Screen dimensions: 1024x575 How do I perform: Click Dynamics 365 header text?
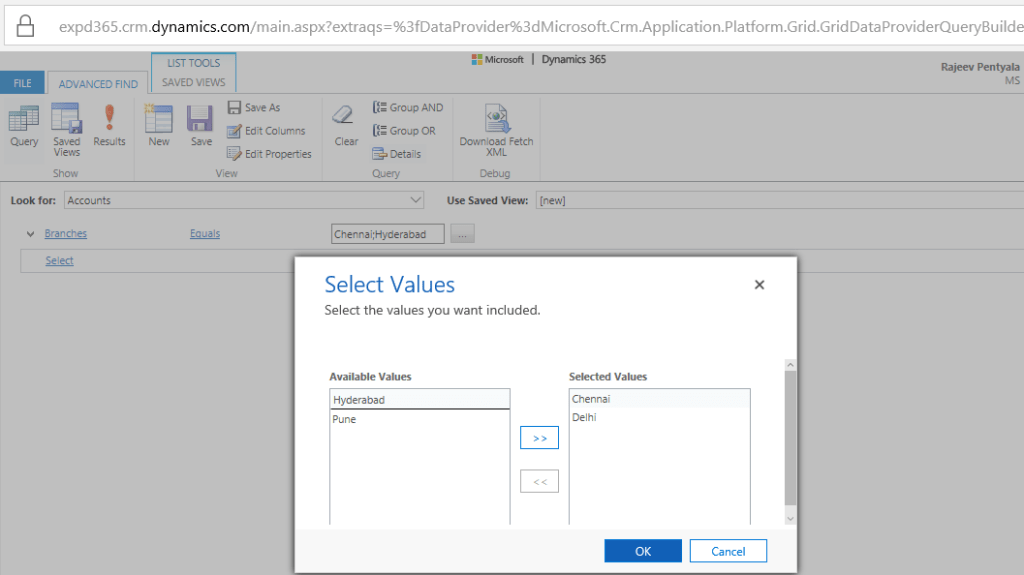[x=573, y=59]
